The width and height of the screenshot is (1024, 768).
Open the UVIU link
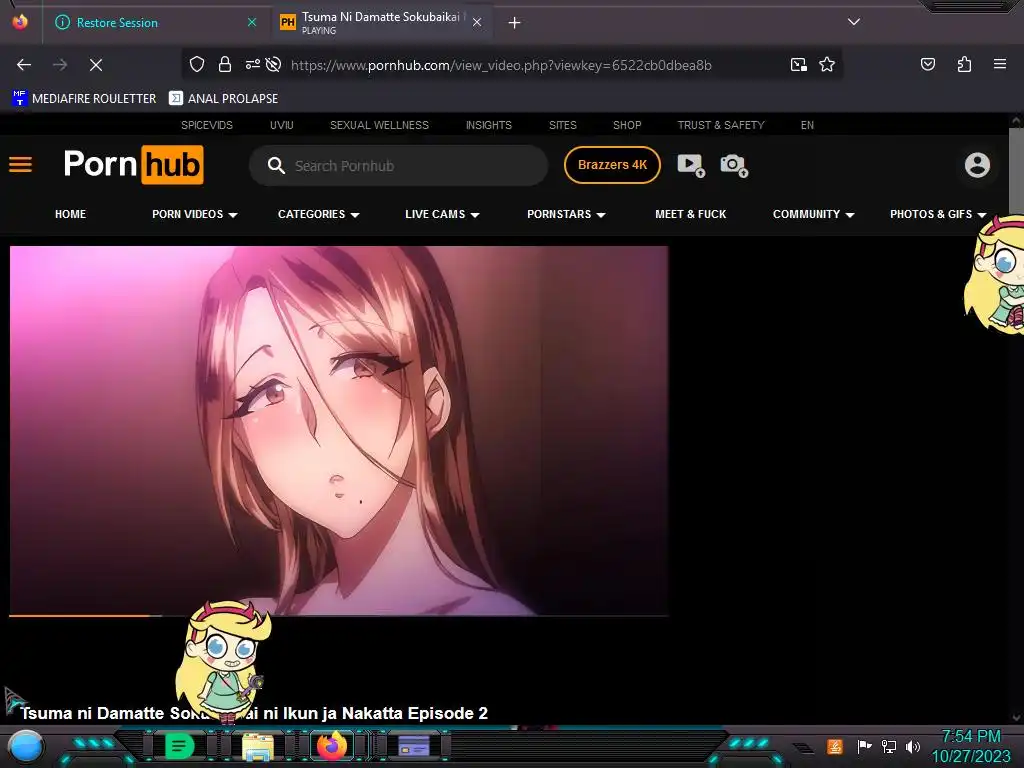(x=282, y=125)
